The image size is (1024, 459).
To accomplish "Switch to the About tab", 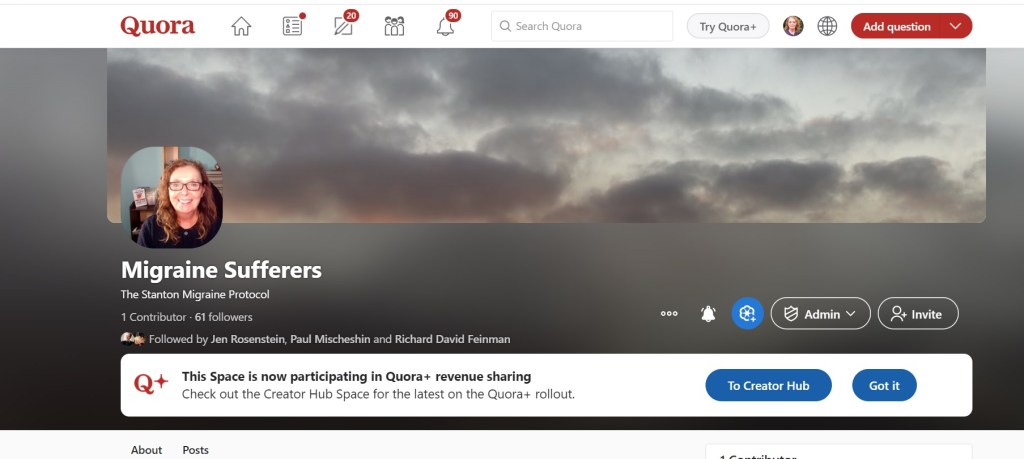I will pos(146,450).
